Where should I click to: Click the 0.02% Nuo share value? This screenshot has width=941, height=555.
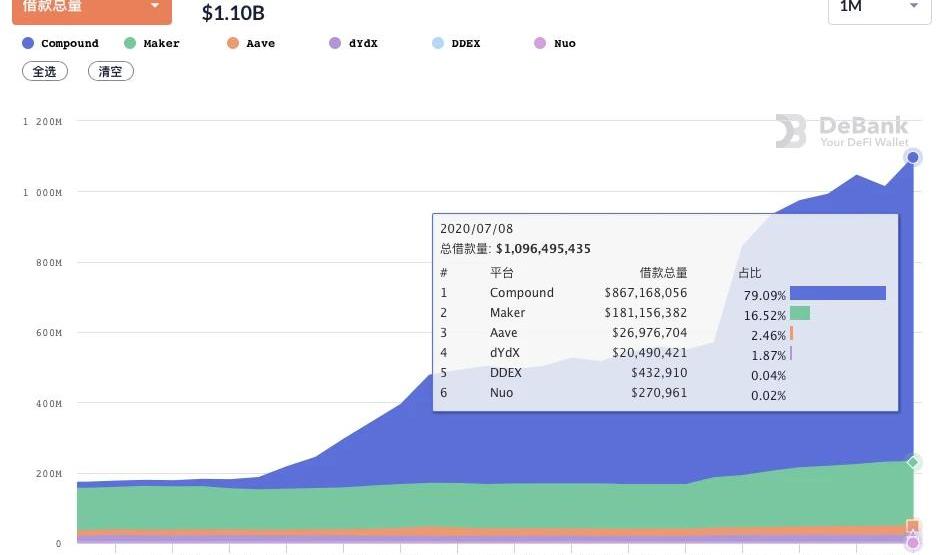[768, 395]
